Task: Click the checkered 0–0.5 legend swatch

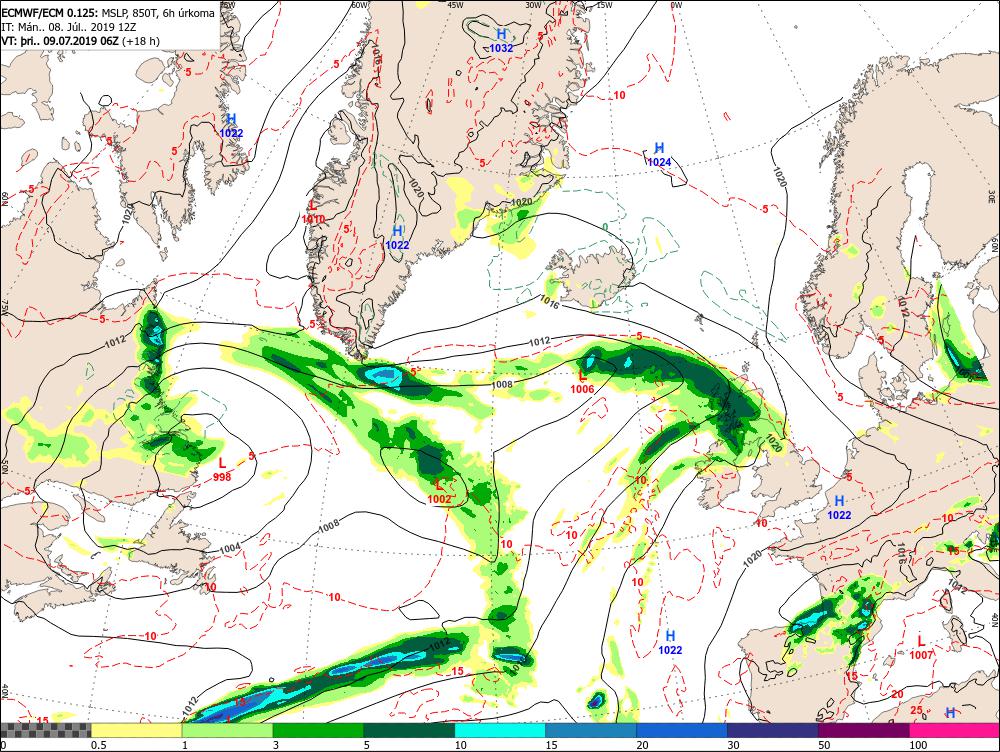Action: pyautogui.click(x=46, y=730)
